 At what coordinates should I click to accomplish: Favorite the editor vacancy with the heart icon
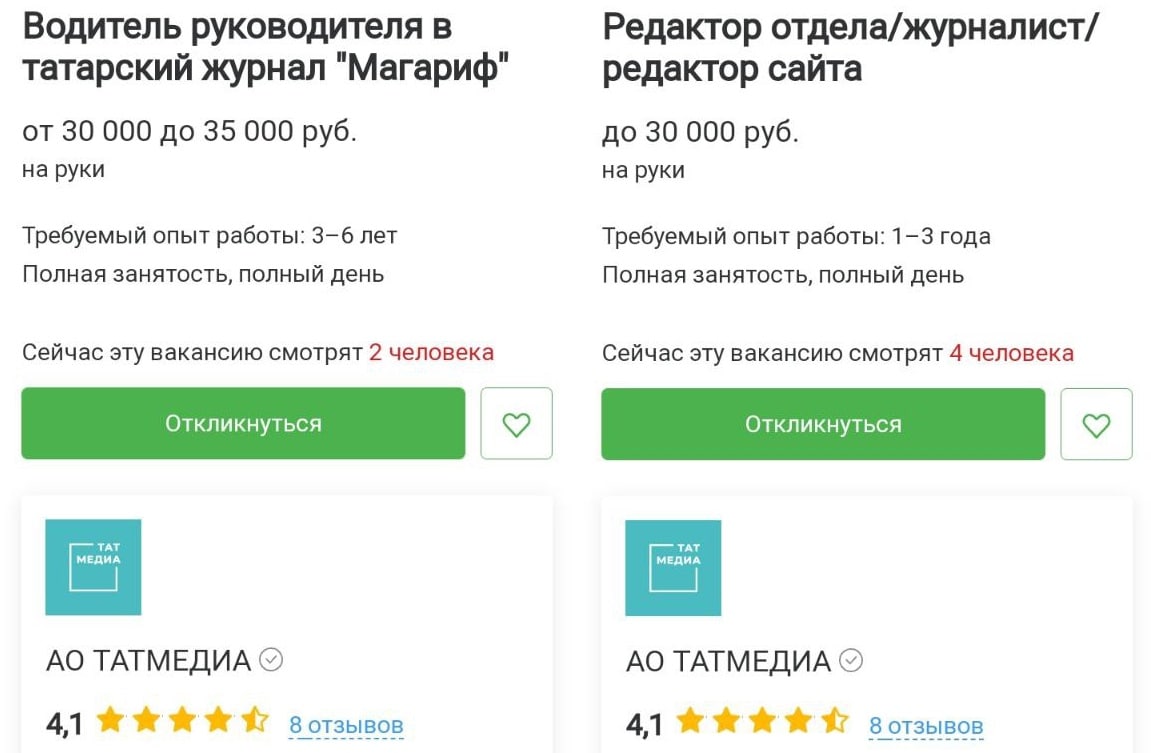pyautogui.click(x=1096, y=424)
